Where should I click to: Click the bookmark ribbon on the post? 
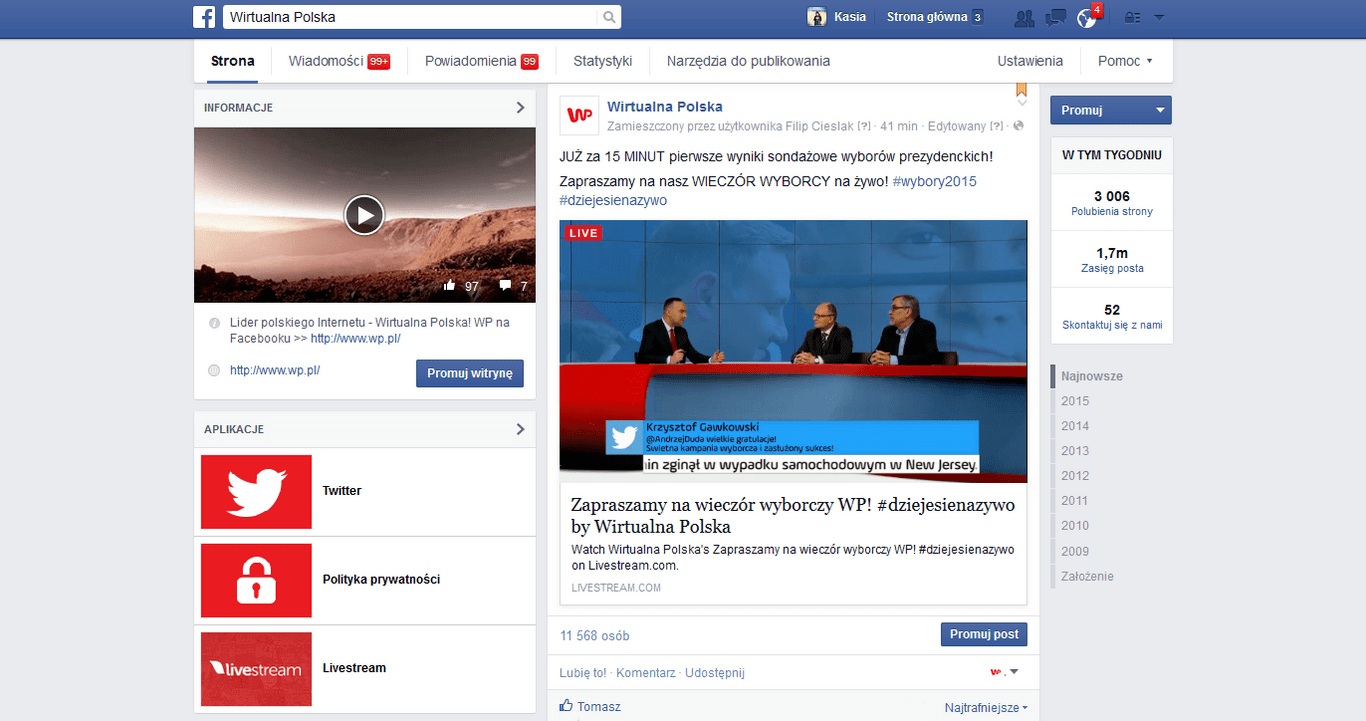click(1021, 89)
